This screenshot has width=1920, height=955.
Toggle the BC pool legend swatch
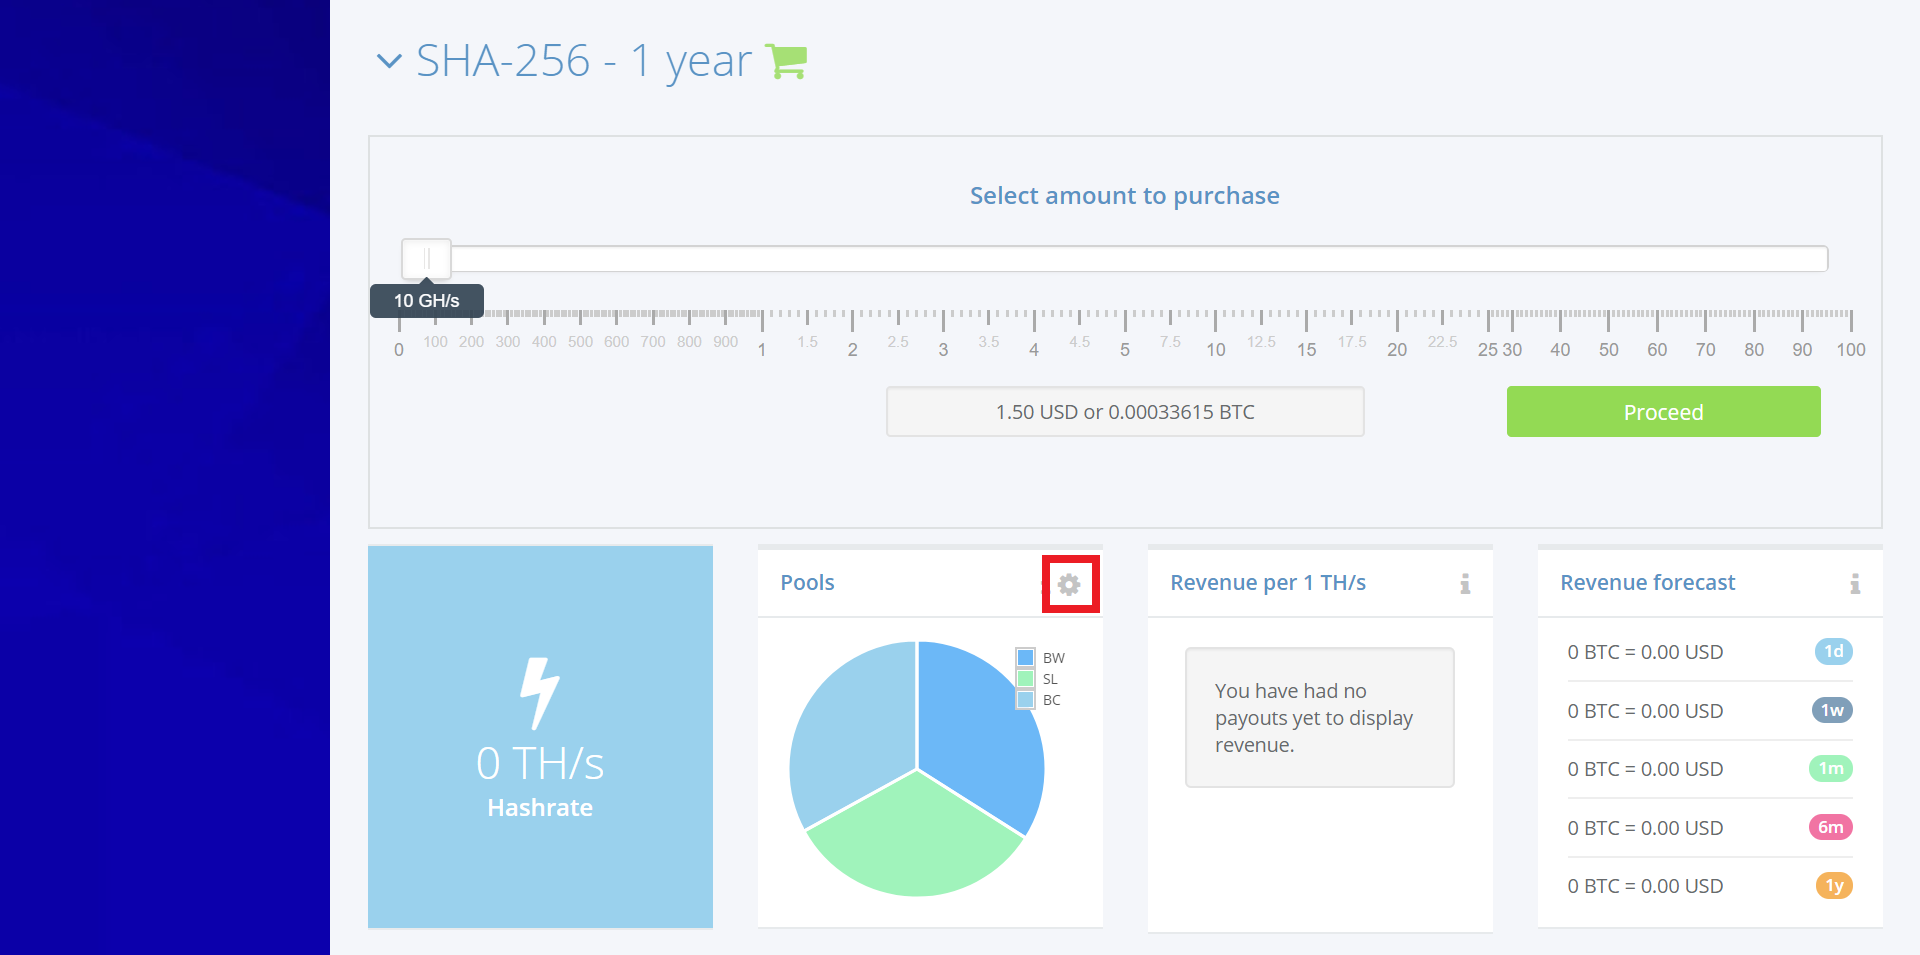[x=1025, y=700]
